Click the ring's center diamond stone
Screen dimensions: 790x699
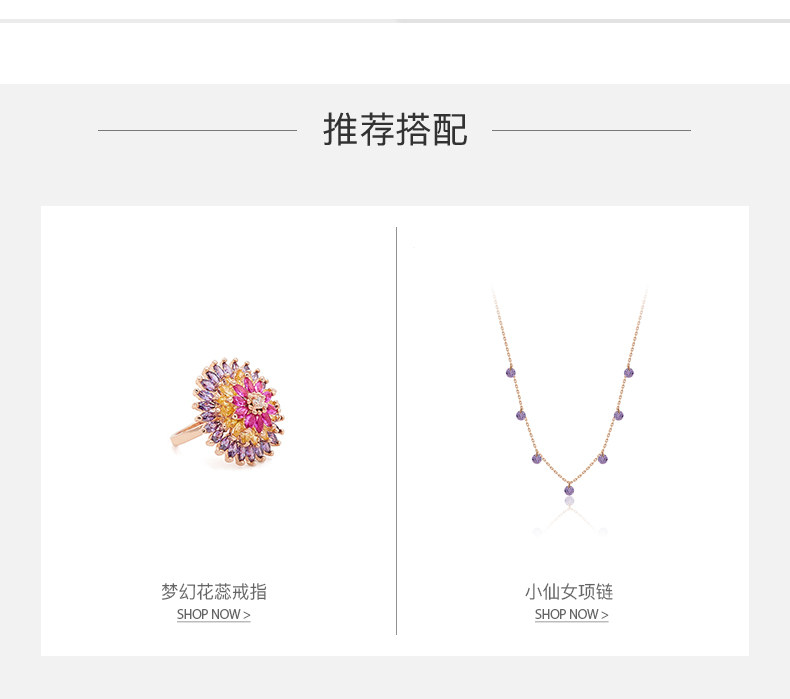pos(258,401)
